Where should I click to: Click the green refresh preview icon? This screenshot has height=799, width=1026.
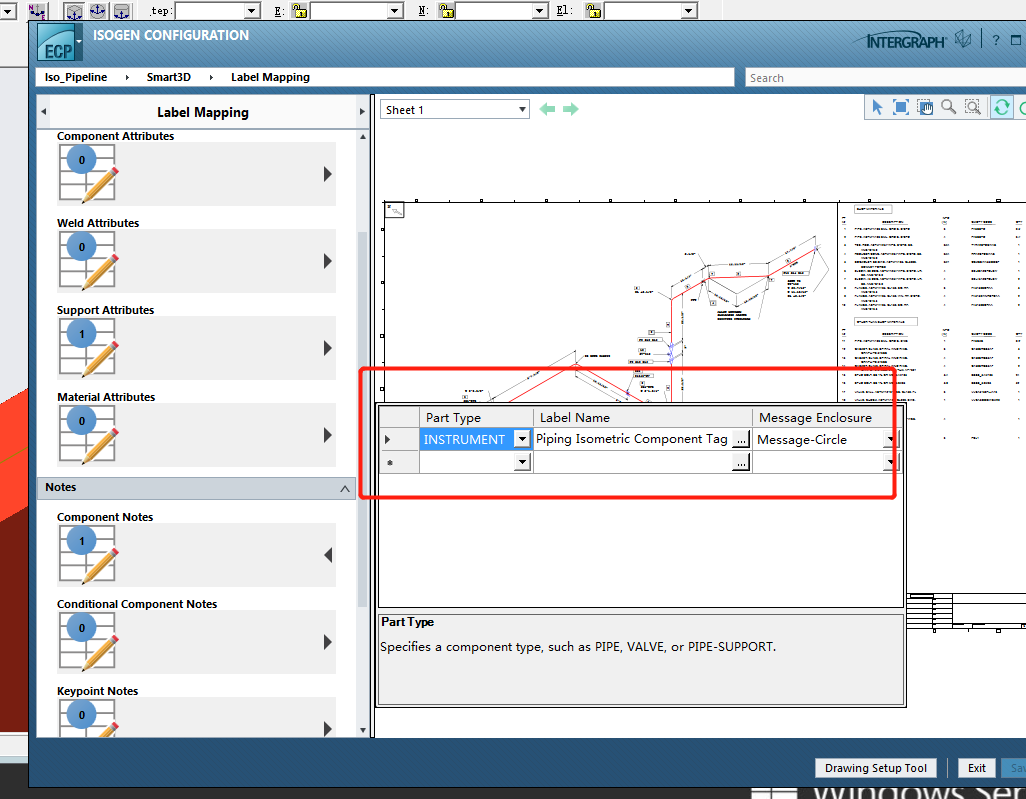1001,107
